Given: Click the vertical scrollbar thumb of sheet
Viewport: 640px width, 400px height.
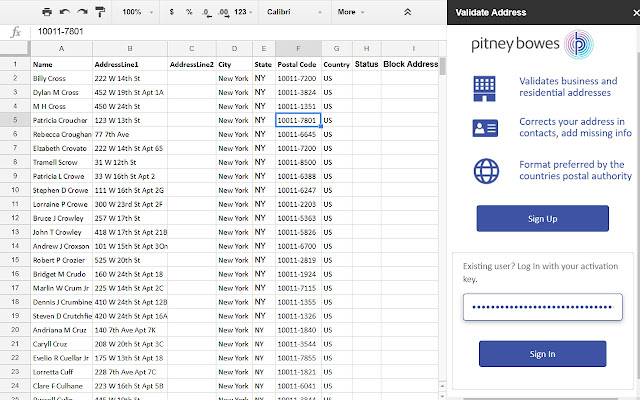Looking at the screenshot, I should coord(442,66).
